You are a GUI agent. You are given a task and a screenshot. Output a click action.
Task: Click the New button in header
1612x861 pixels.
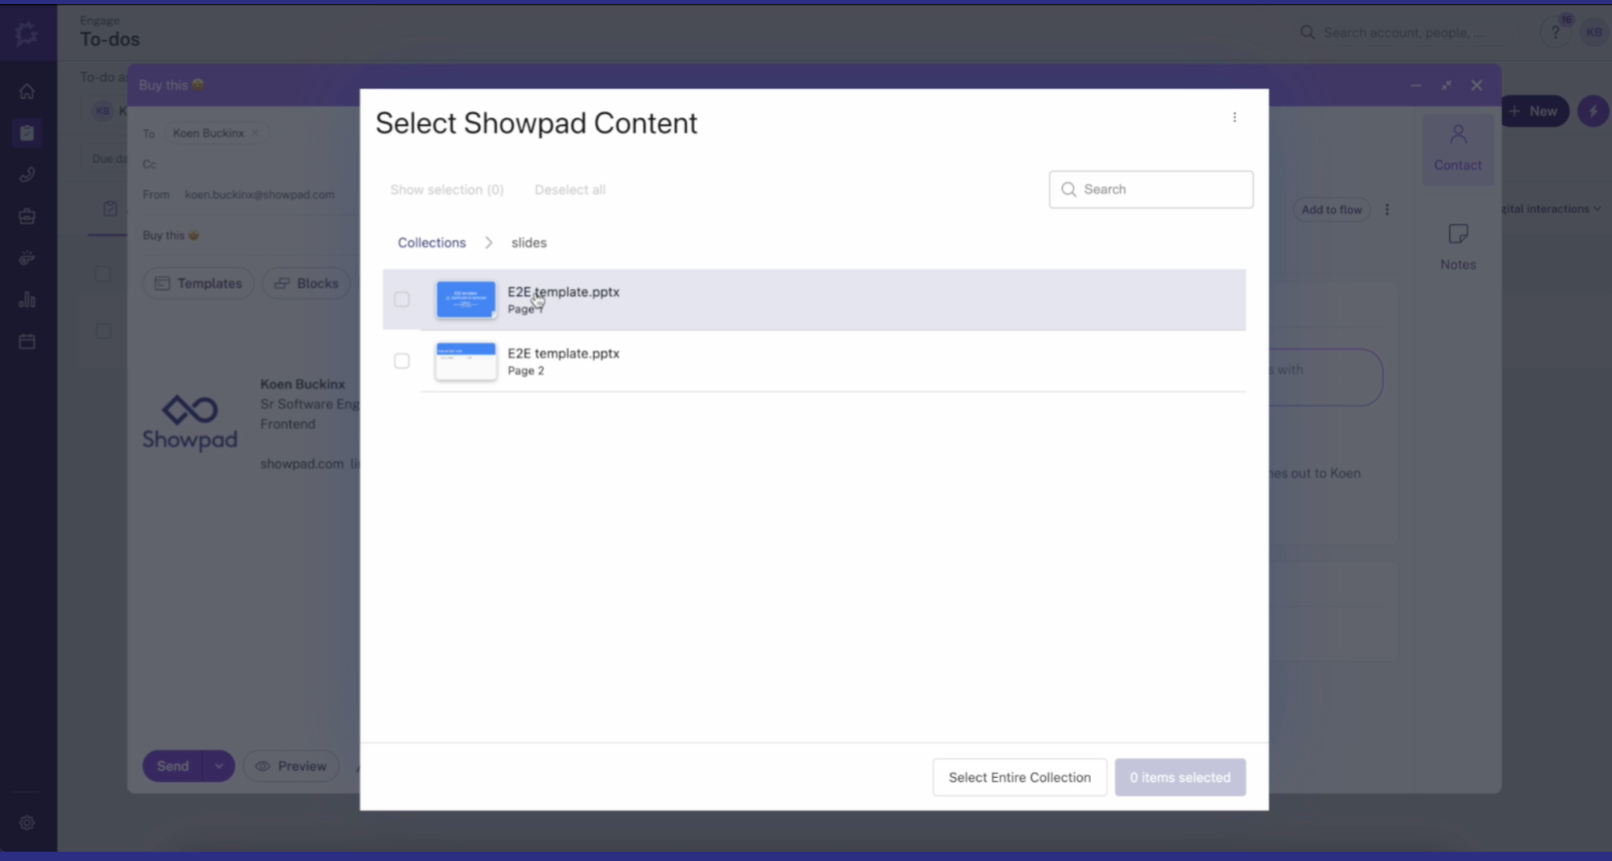click(1534, 111)
